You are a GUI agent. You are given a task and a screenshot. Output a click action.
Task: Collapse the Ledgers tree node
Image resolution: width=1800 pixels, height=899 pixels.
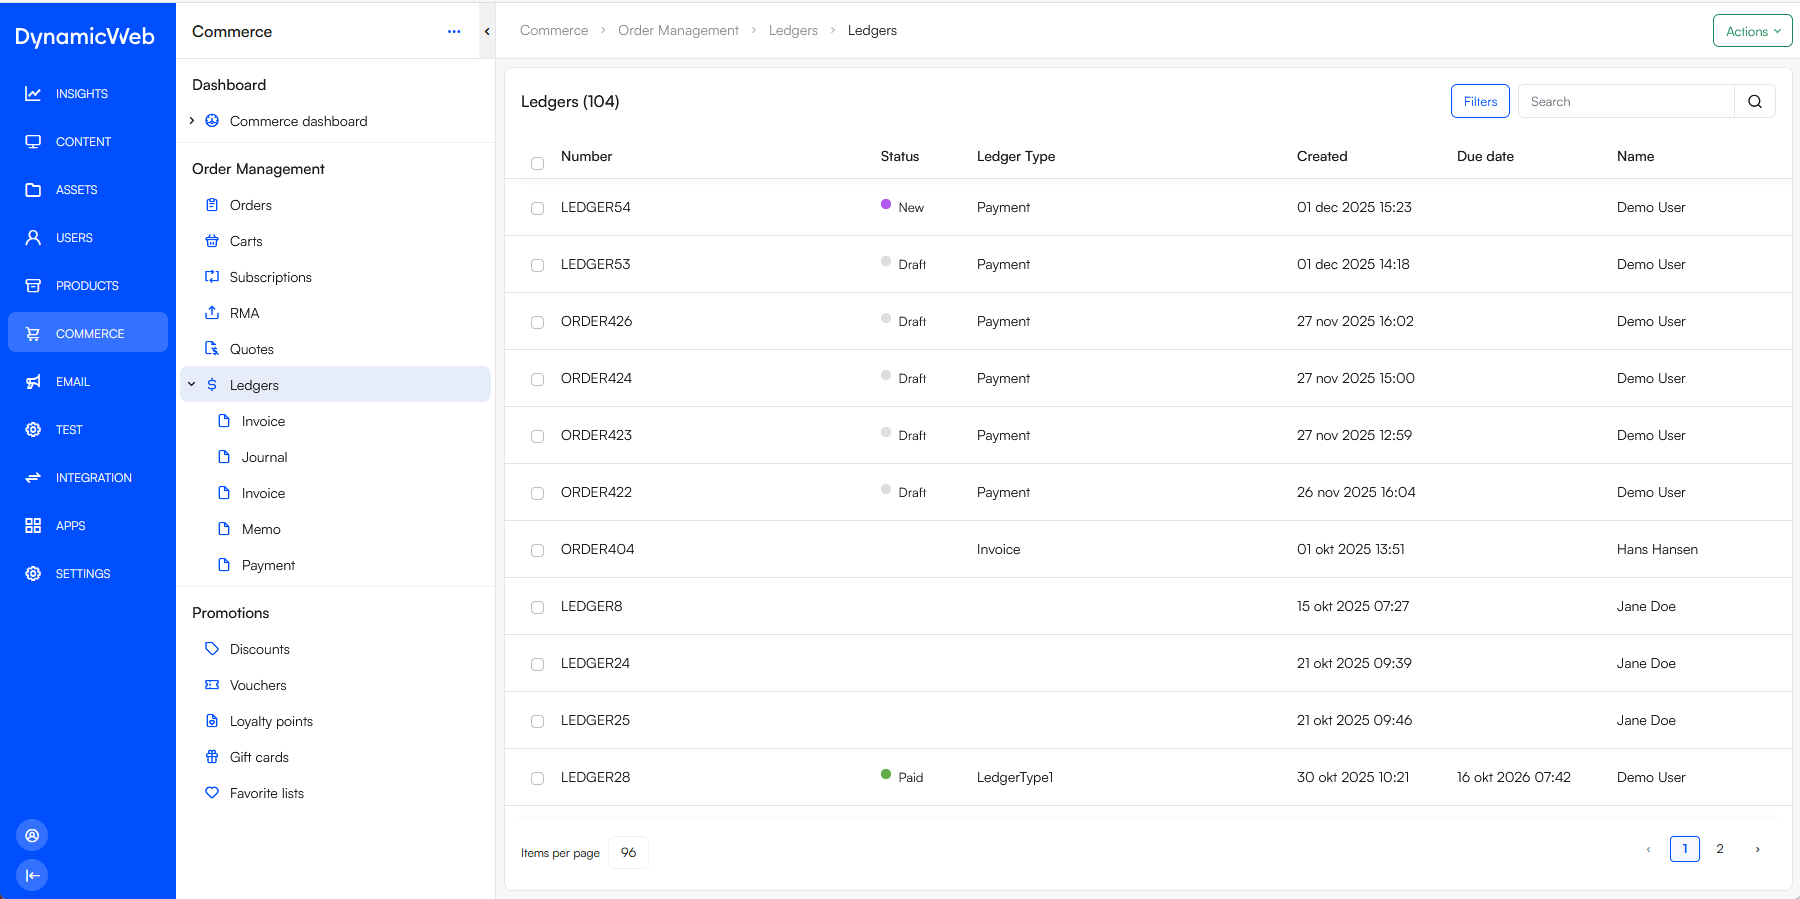coord(192,385)
